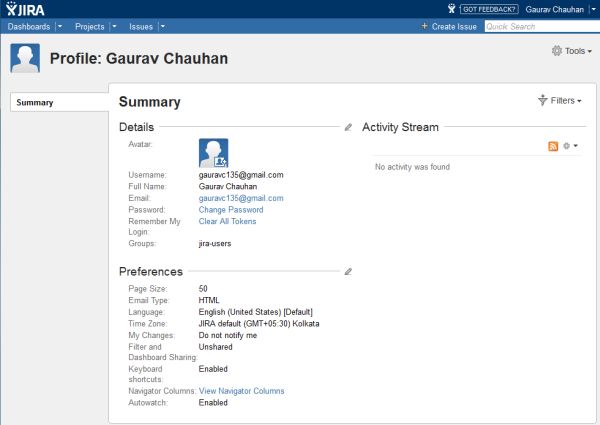Click Create Issue
Viewport: 600px width, 425px height.
(454, 27)
